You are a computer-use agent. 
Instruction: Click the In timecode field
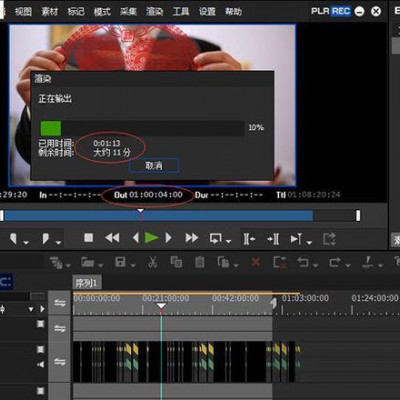click(x=75, y=195)
